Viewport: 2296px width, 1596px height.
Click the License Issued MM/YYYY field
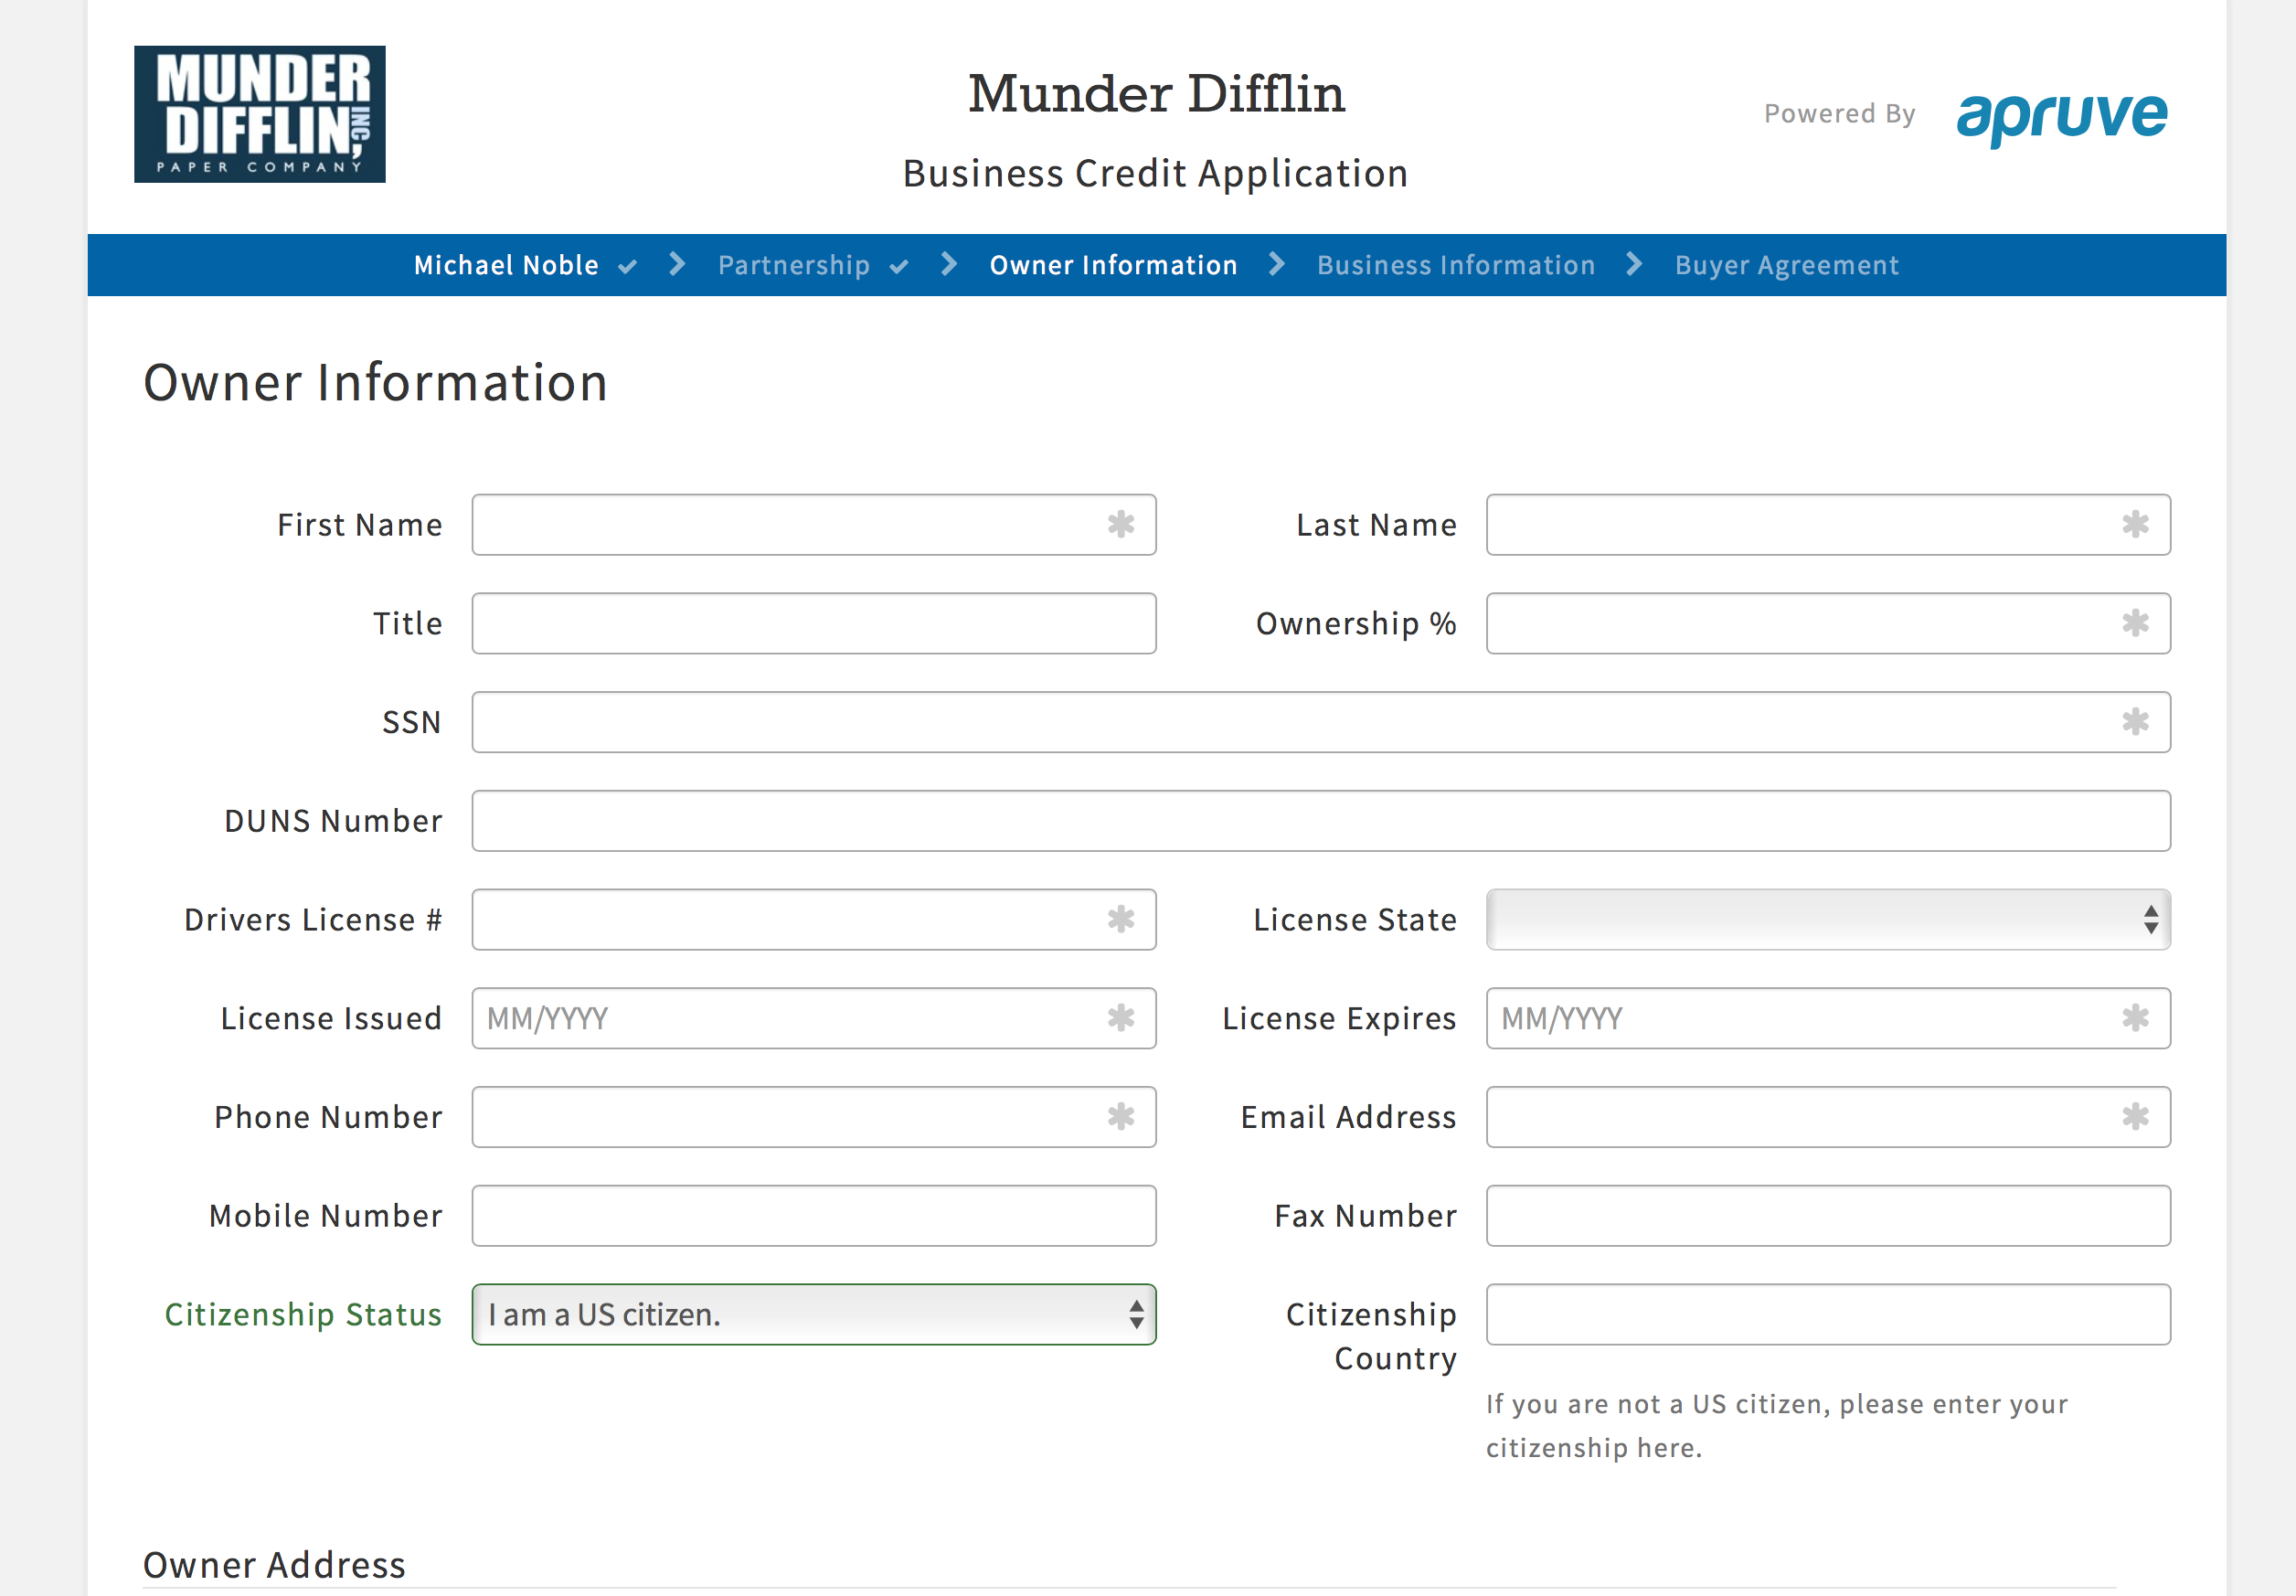click(x=790, y=1018)
